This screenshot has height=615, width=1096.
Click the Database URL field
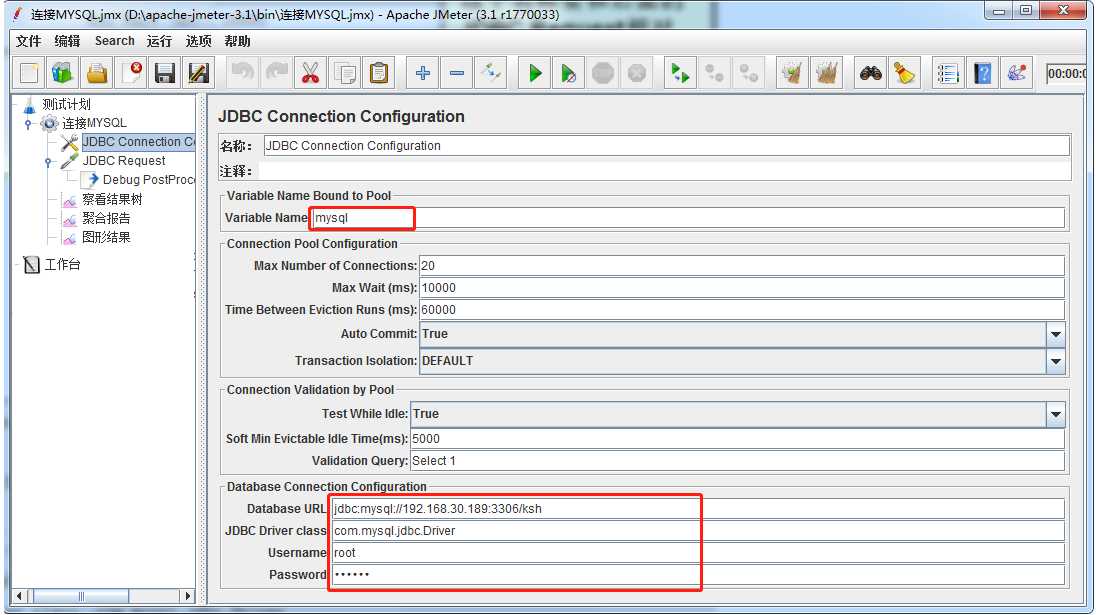(x=698, y=509)
